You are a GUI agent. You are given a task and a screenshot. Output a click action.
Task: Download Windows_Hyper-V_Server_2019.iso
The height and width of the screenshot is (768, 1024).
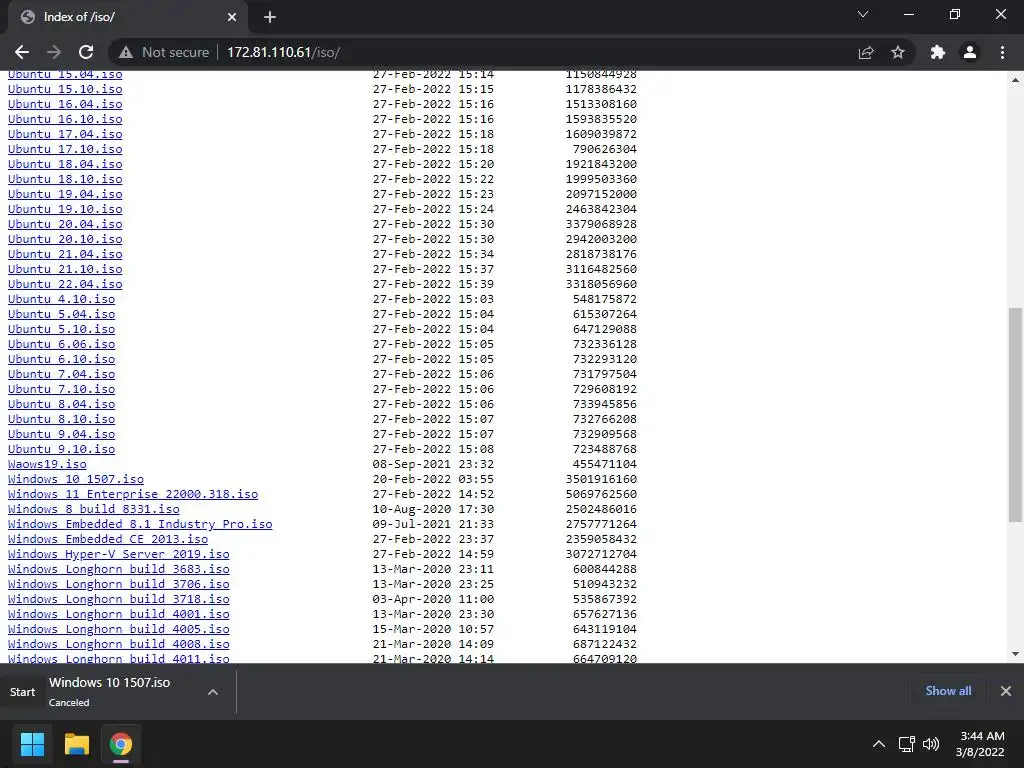118,554
